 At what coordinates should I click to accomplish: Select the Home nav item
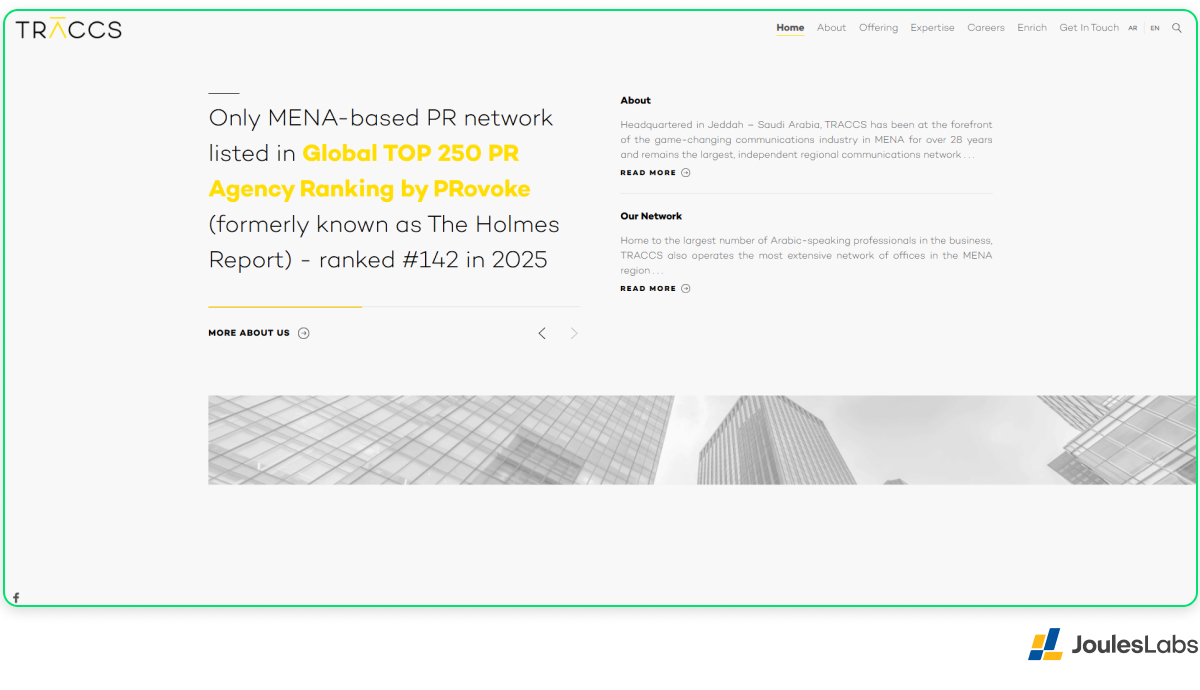coord(790,28)
